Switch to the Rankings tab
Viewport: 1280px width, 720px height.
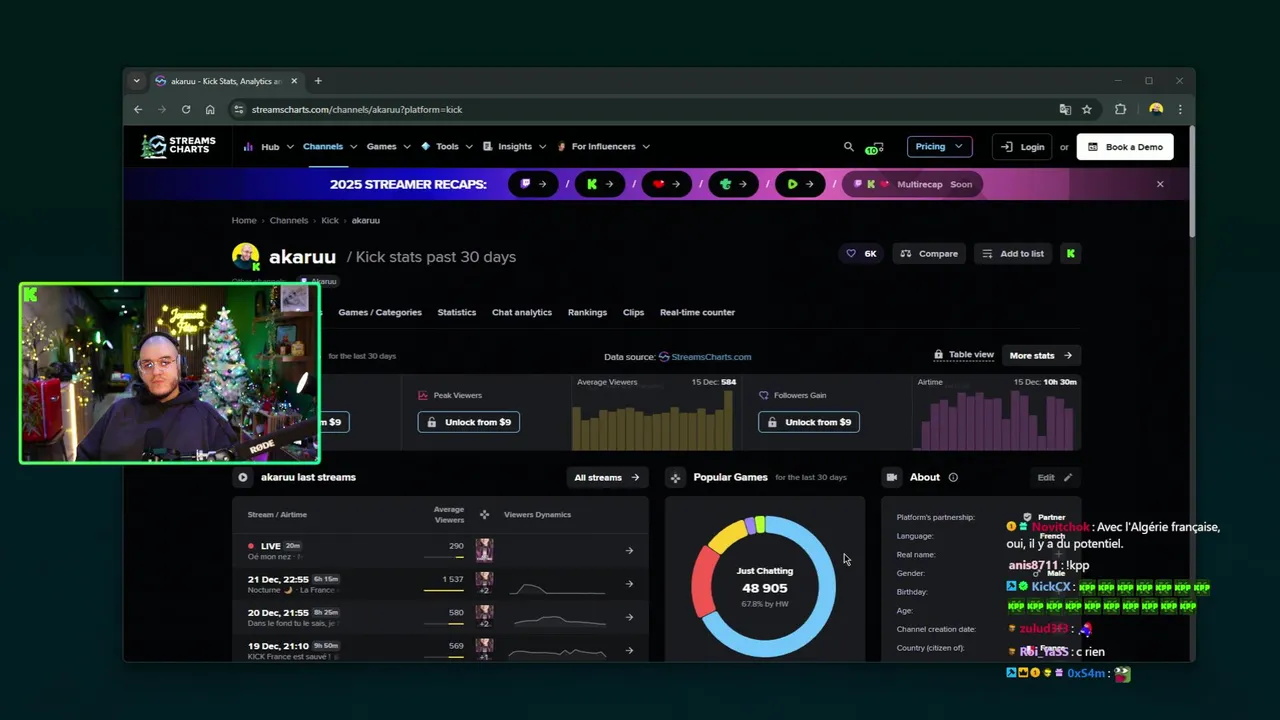[x=587, y=312]
